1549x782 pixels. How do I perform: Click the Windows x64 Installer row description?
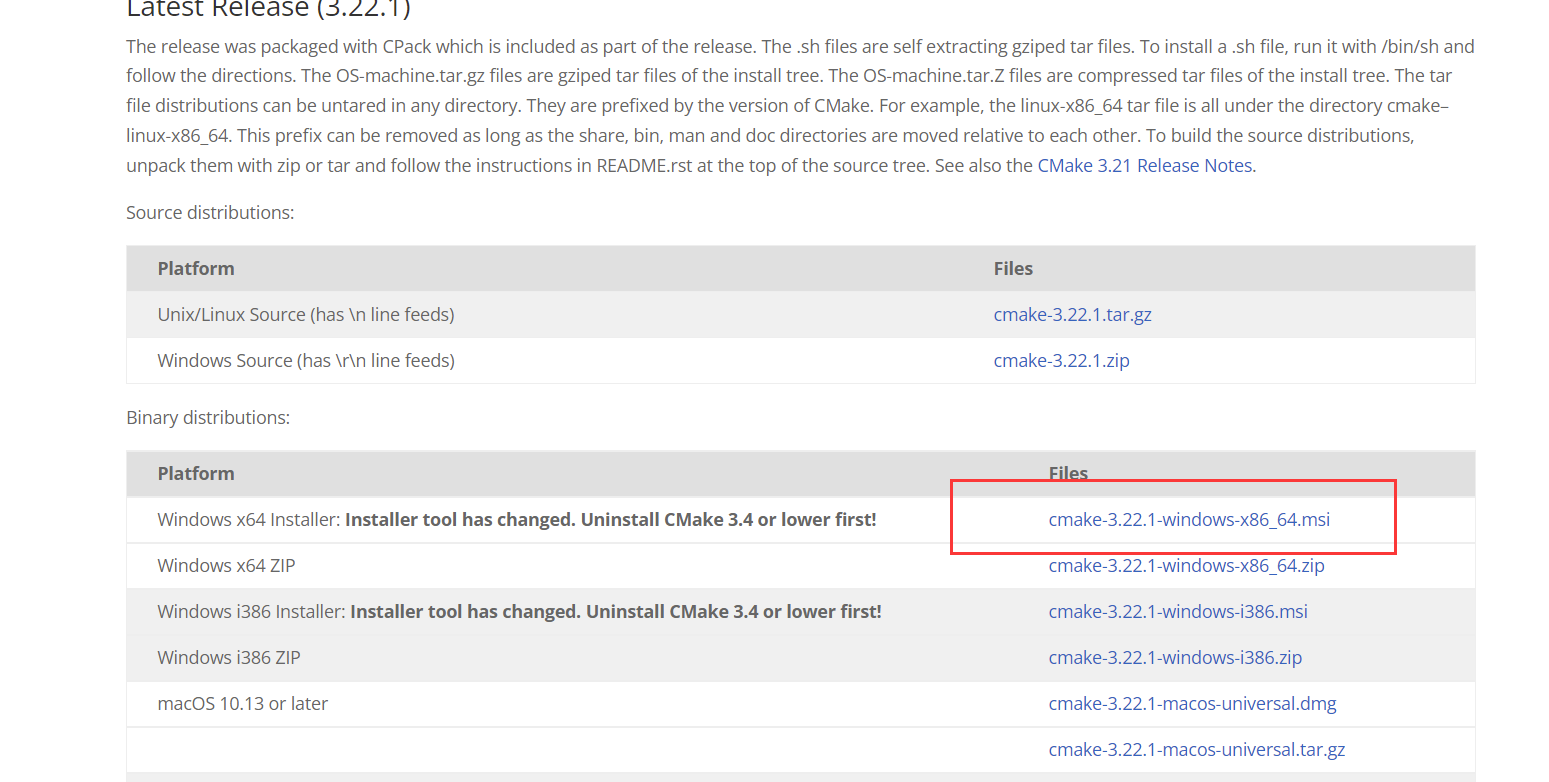click(516, 520)
